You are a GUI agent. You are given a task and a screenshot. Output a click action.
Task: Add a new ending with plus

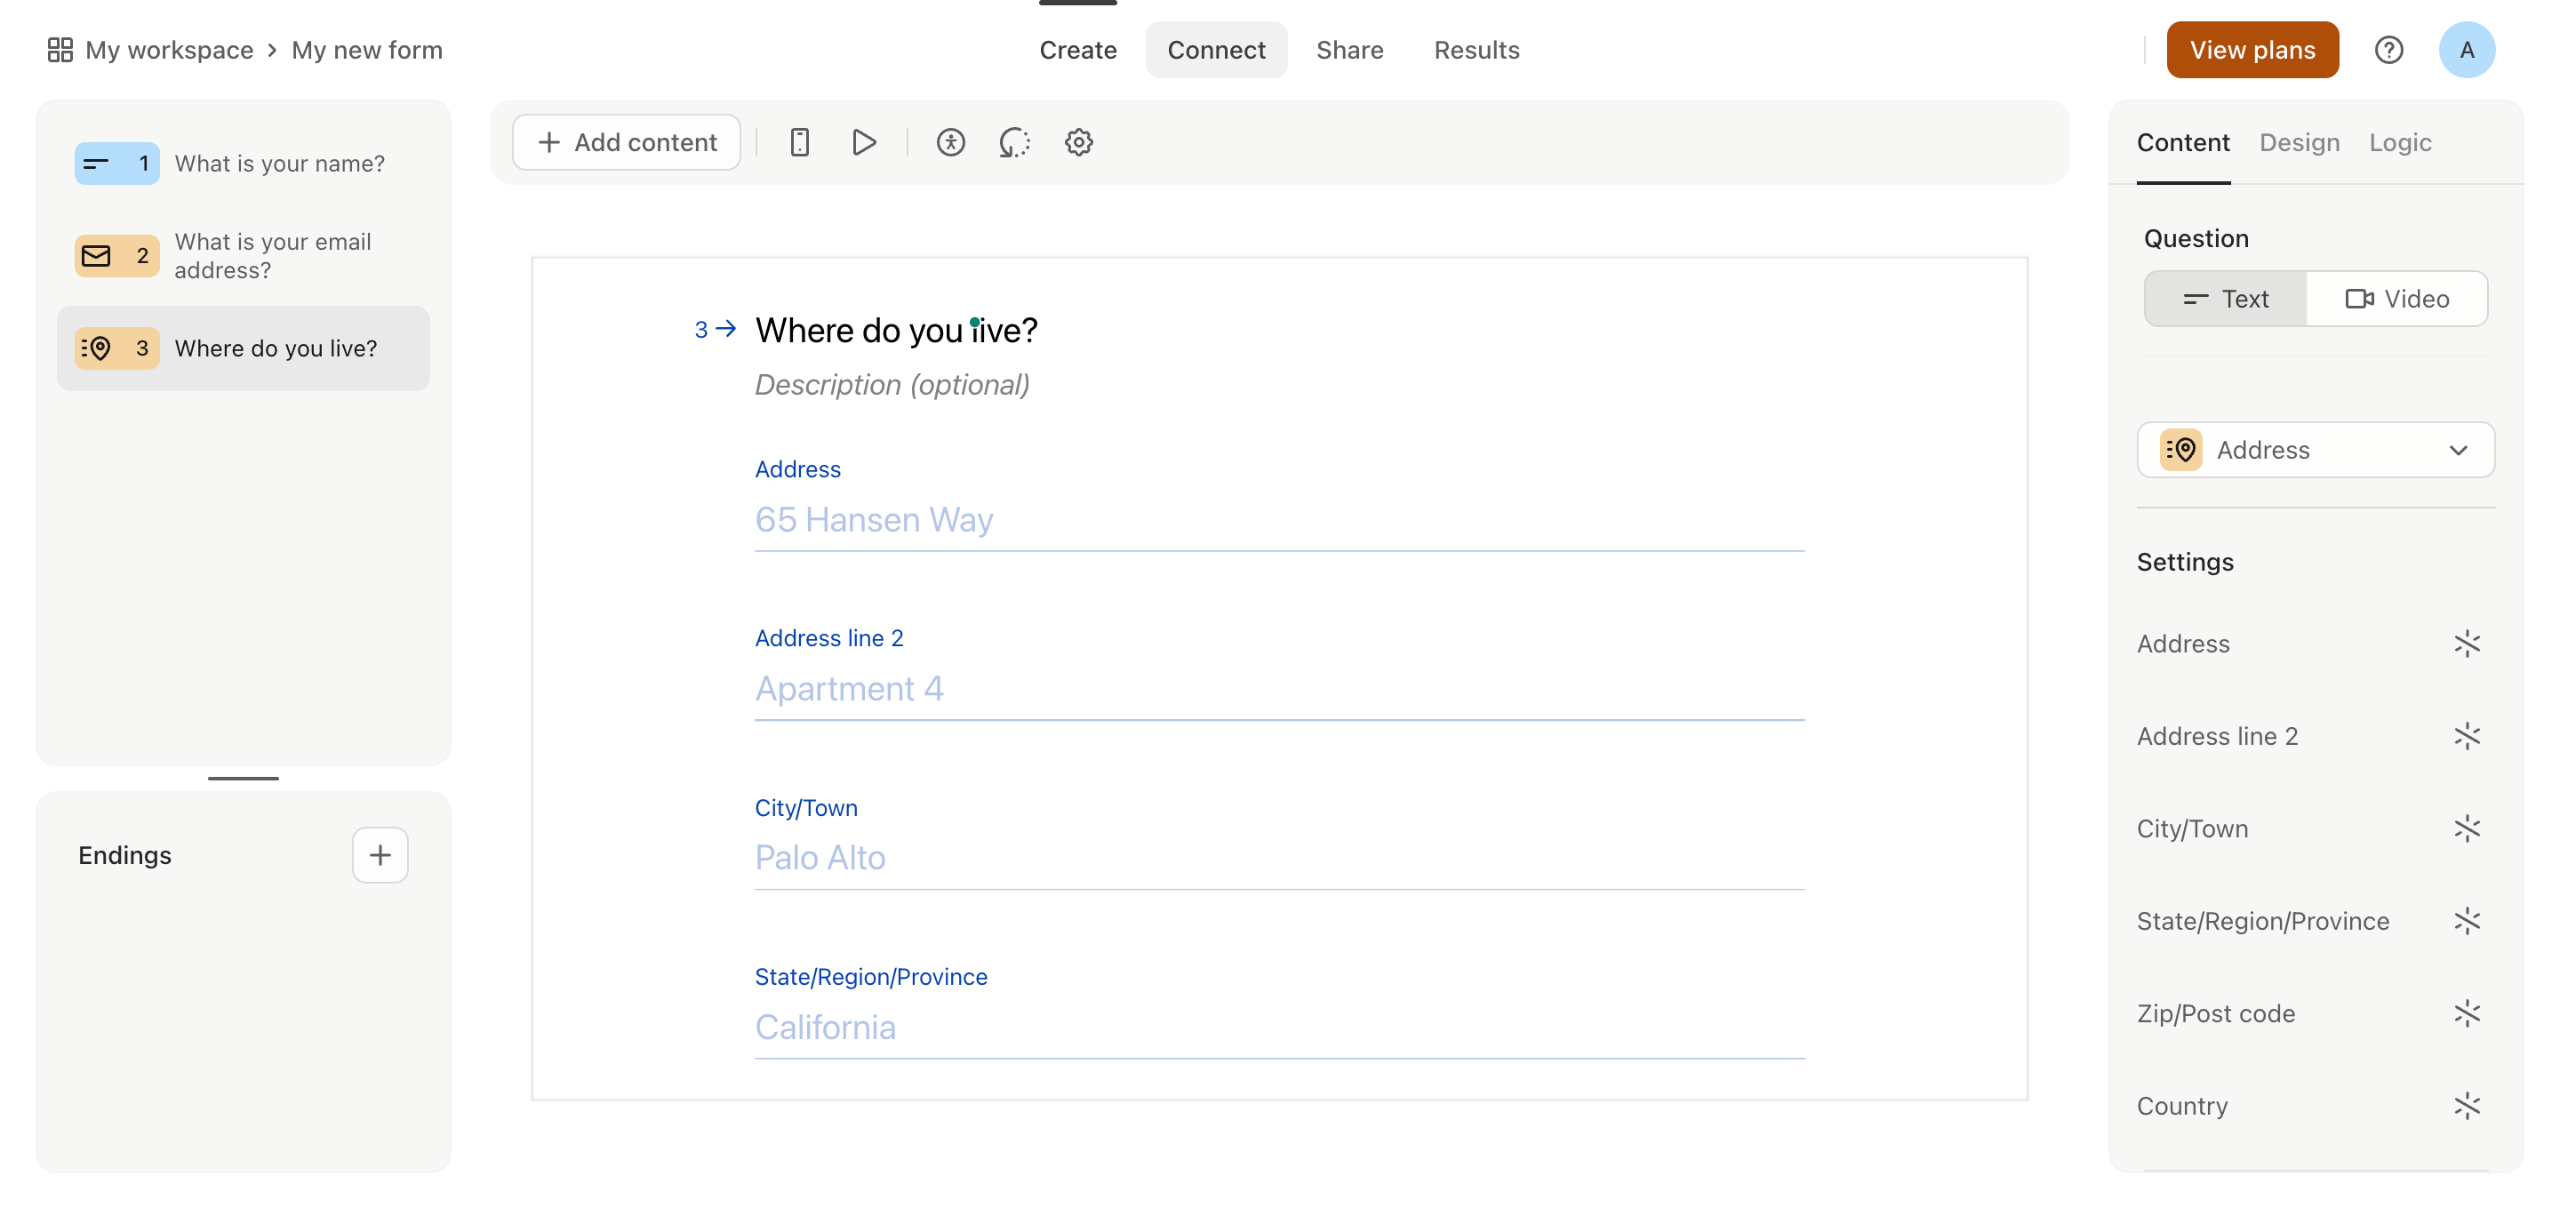(380, 855)
